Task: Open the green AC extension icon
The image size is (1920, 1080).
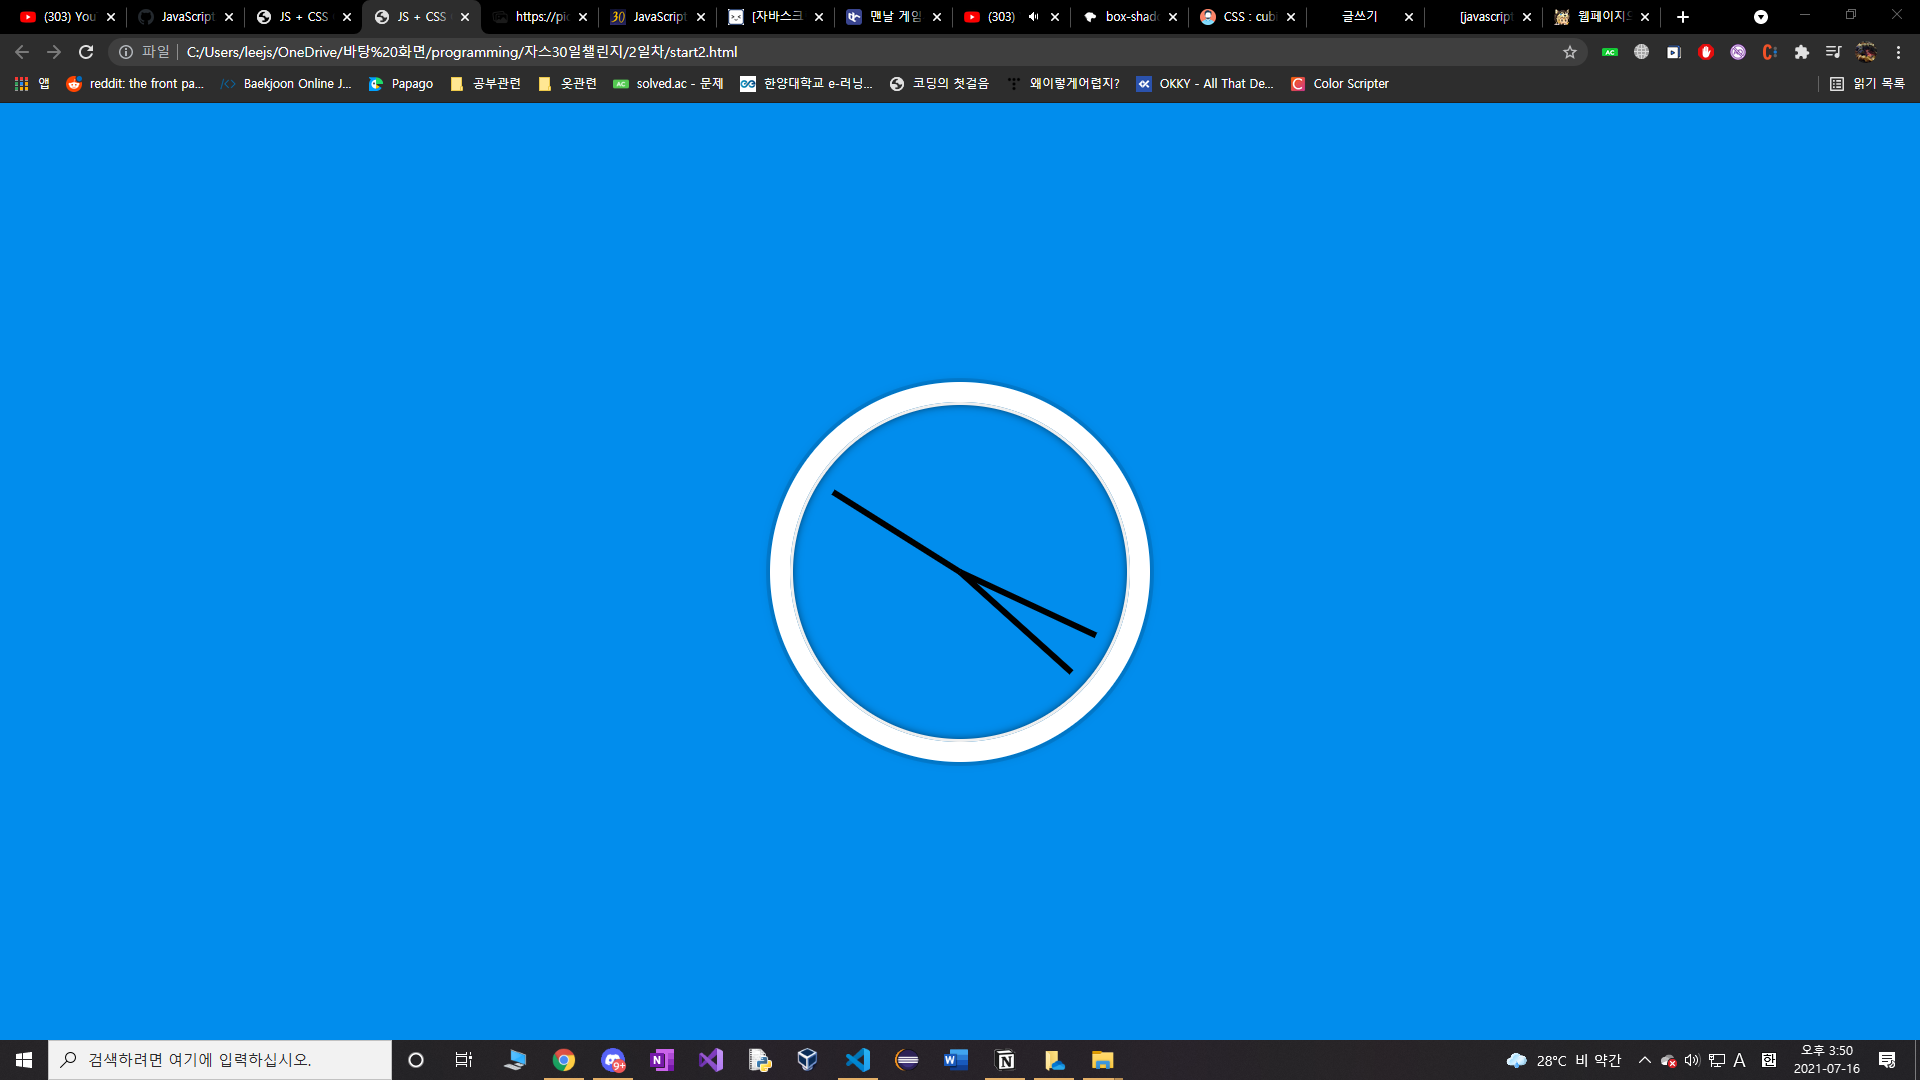Action: (x=1609, y=52)
